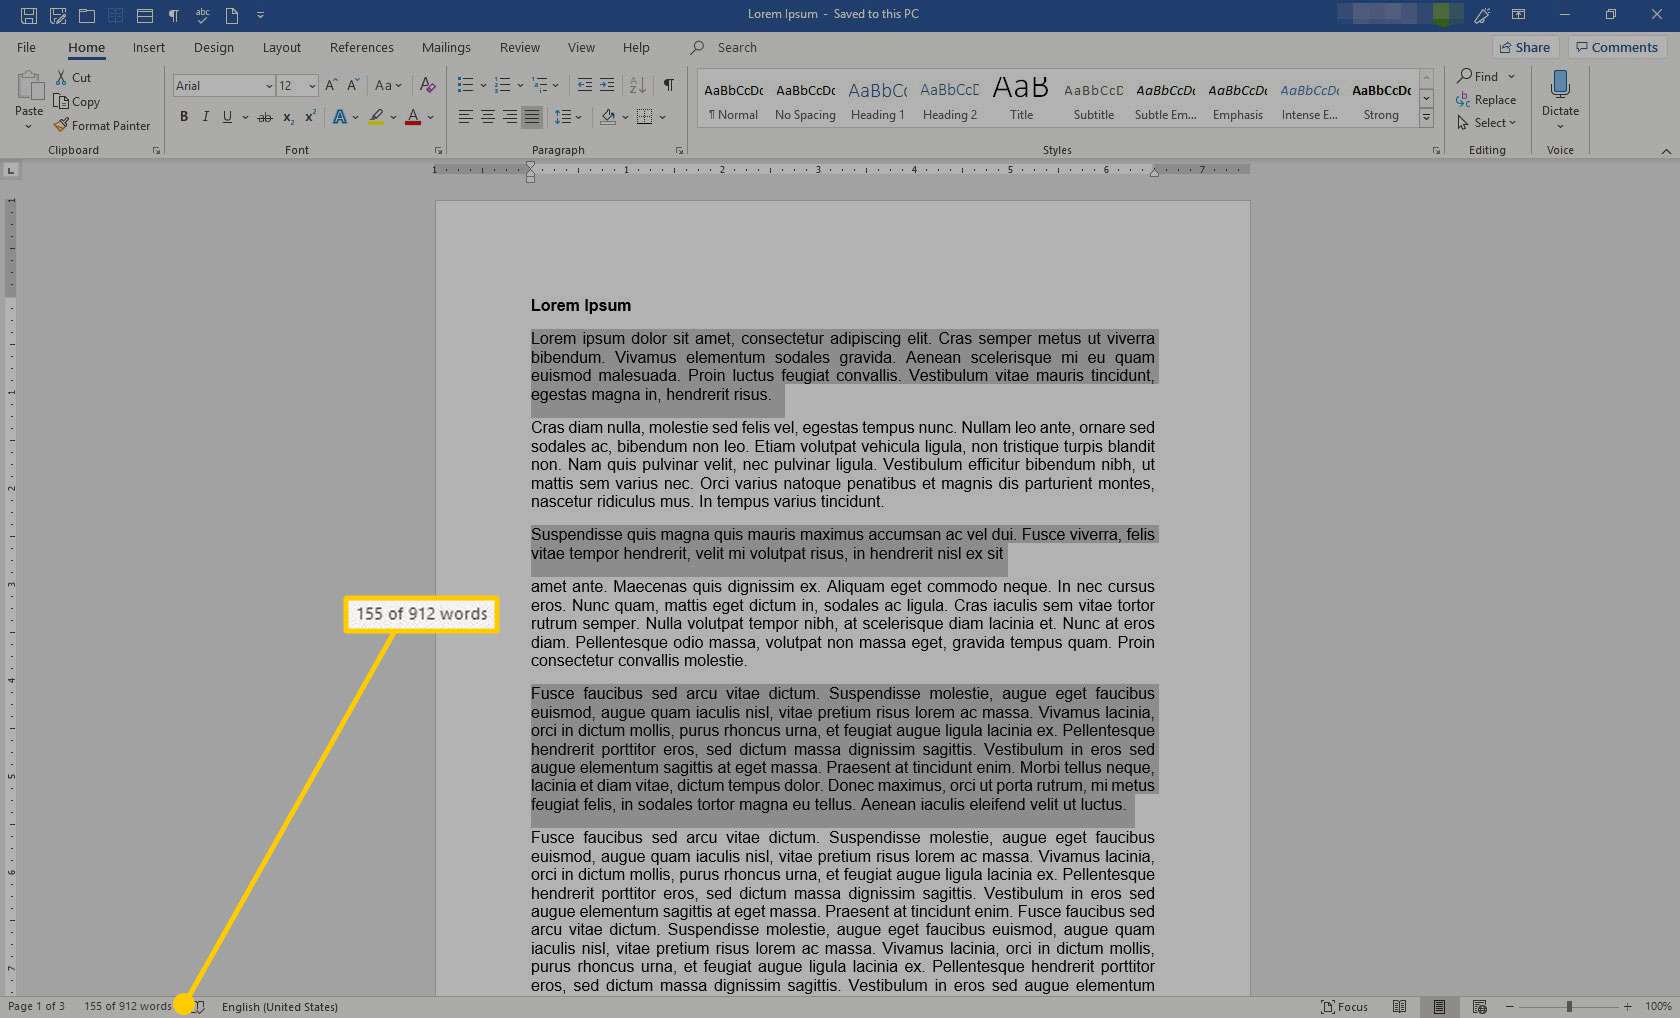Decrease paragraph indent
Viewport: 1680px width, 1018px height.
pyautogui.click(x=585, y=86)
